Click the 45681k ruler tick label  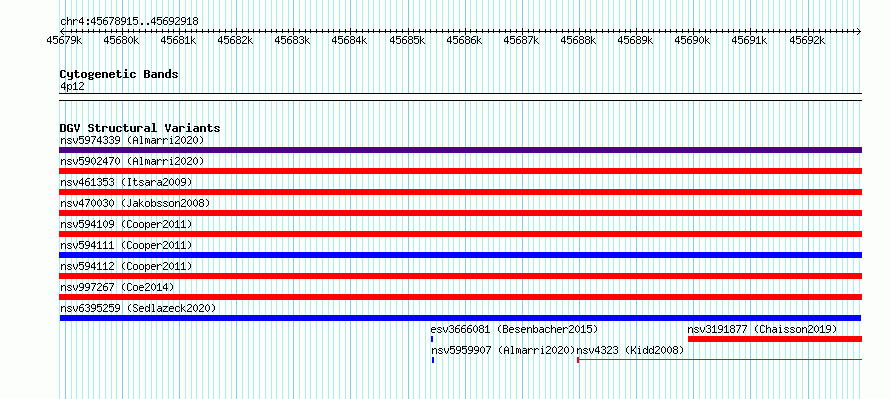(x=178, y=40)
